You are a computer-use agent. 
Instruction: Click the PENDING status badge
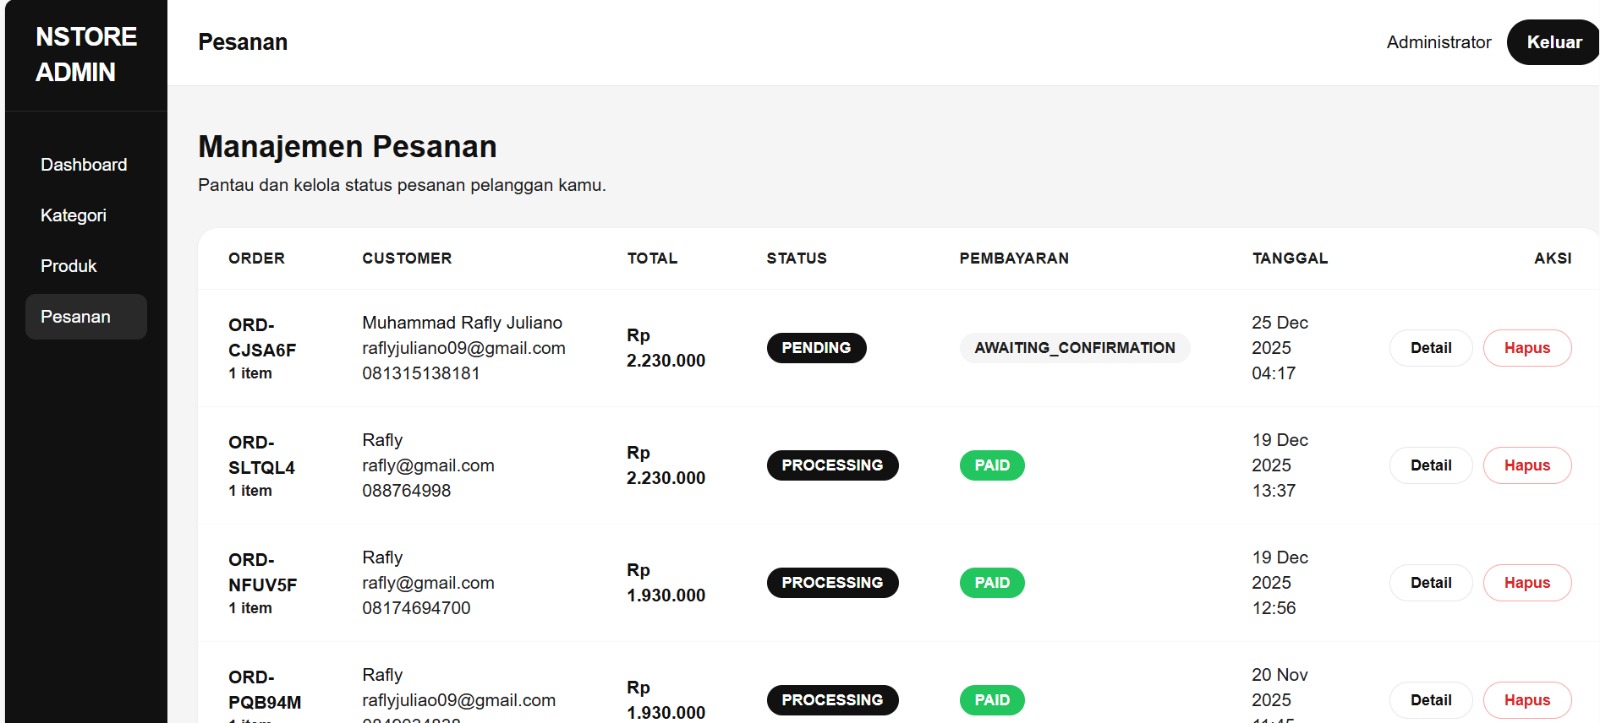(x=816, y=348)
